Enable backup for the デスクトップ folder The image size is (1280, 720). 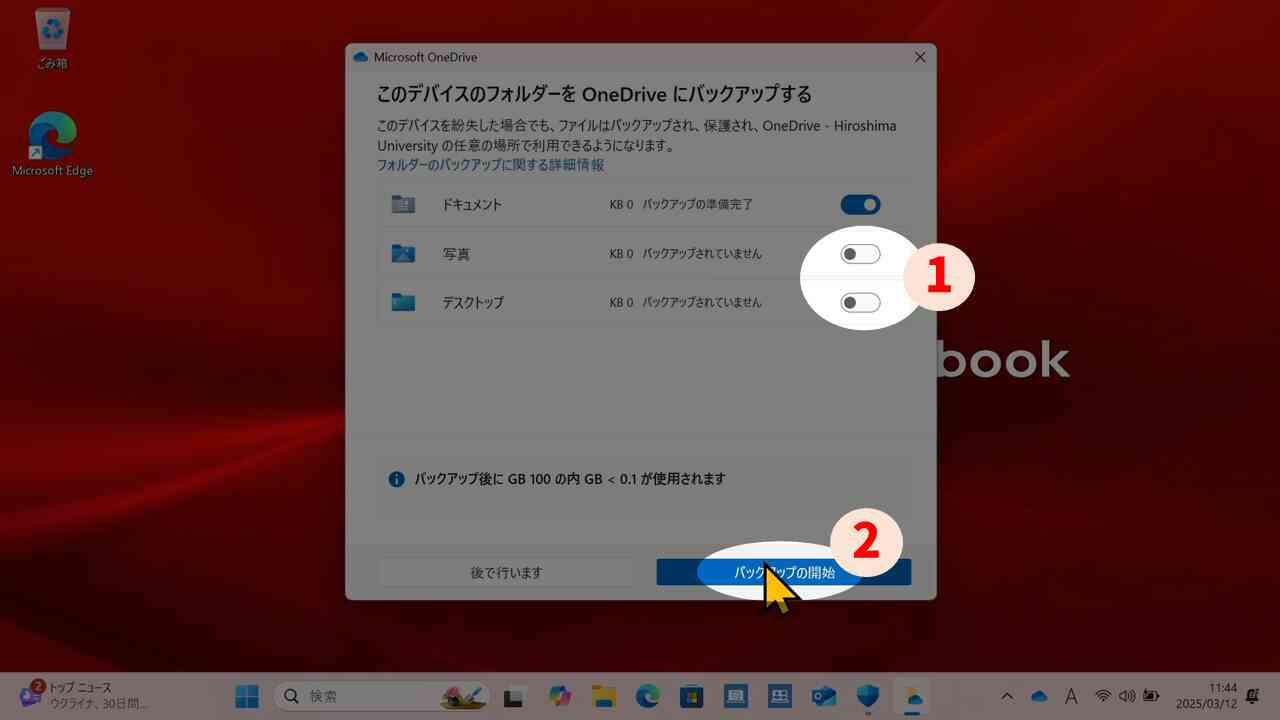point(859,302)
